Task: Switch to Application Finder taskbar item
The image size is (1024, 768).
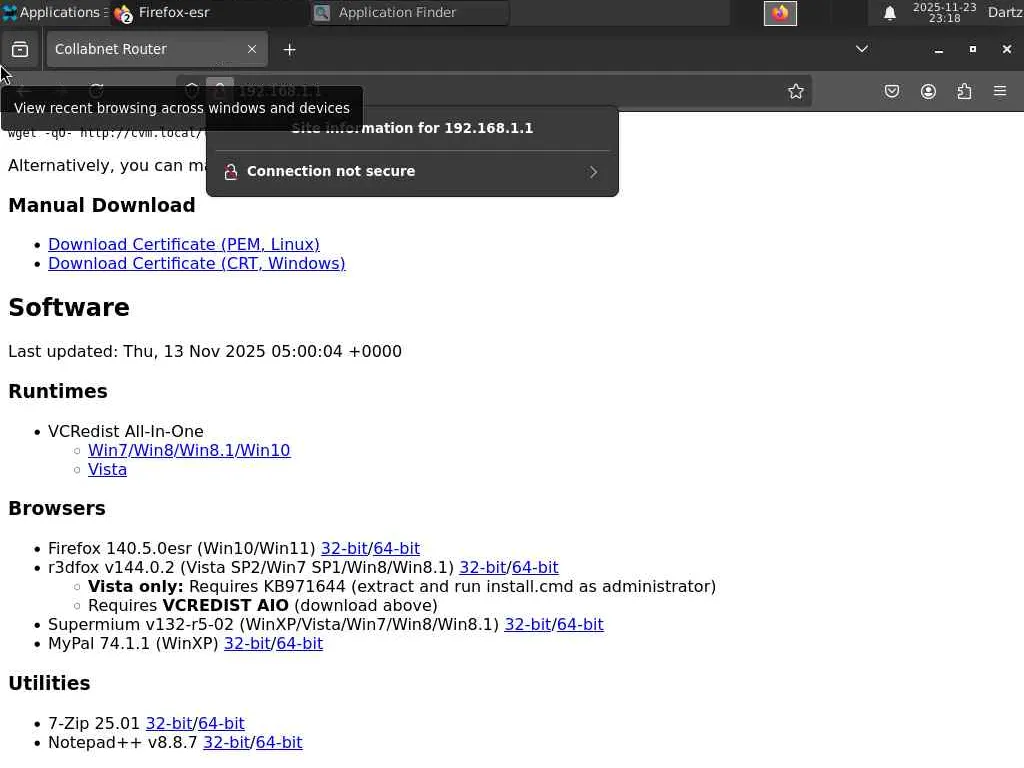Action: point(410,12)
